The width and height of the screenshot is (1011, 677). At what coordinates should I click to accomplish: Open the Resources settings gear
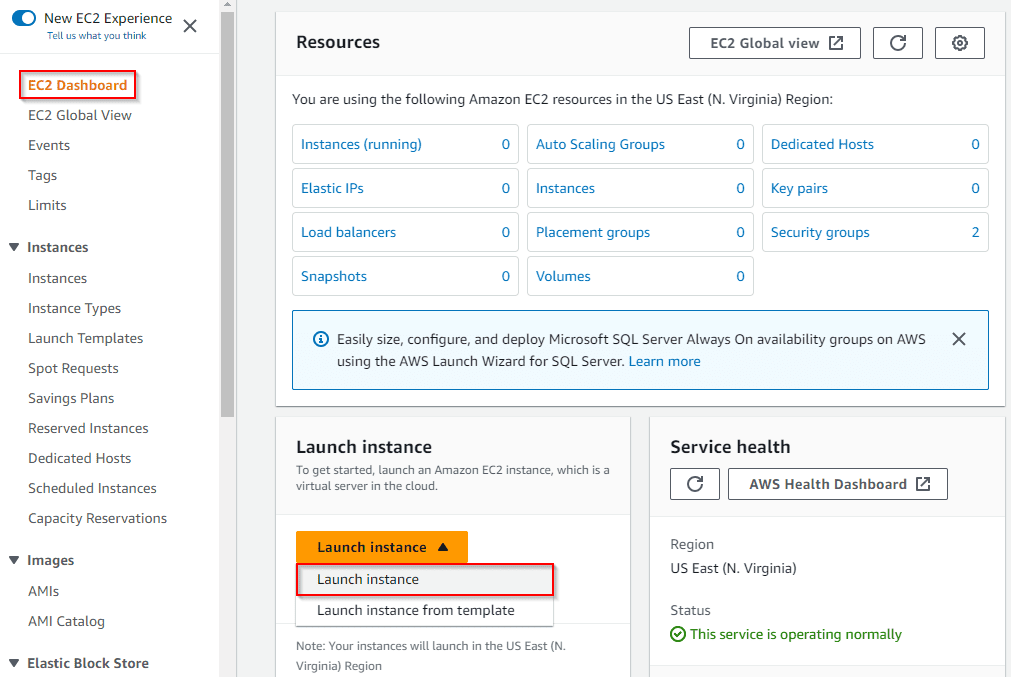[959, 43]
